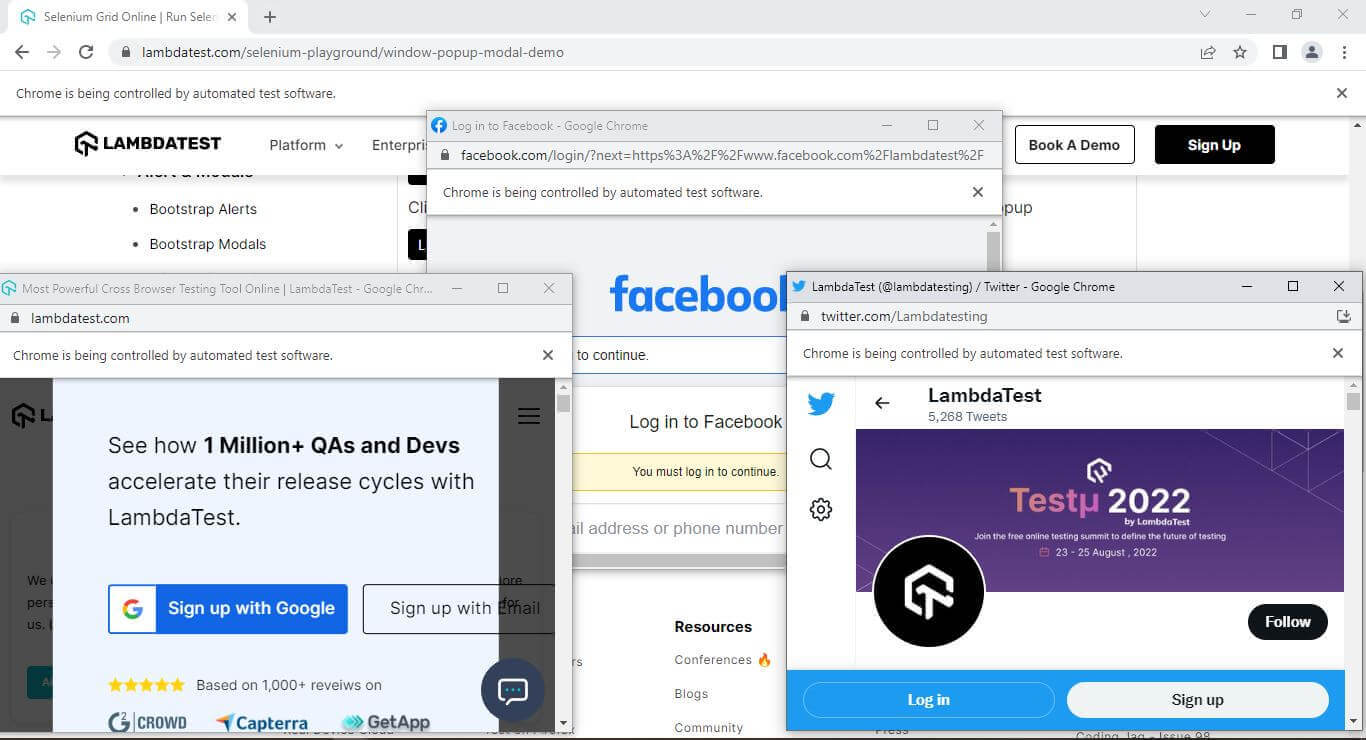The width and height of the screenshot is (1366, 740).
Task: Dismiss automation infobar in Twitter window
Action: [x=1338, y=353]
